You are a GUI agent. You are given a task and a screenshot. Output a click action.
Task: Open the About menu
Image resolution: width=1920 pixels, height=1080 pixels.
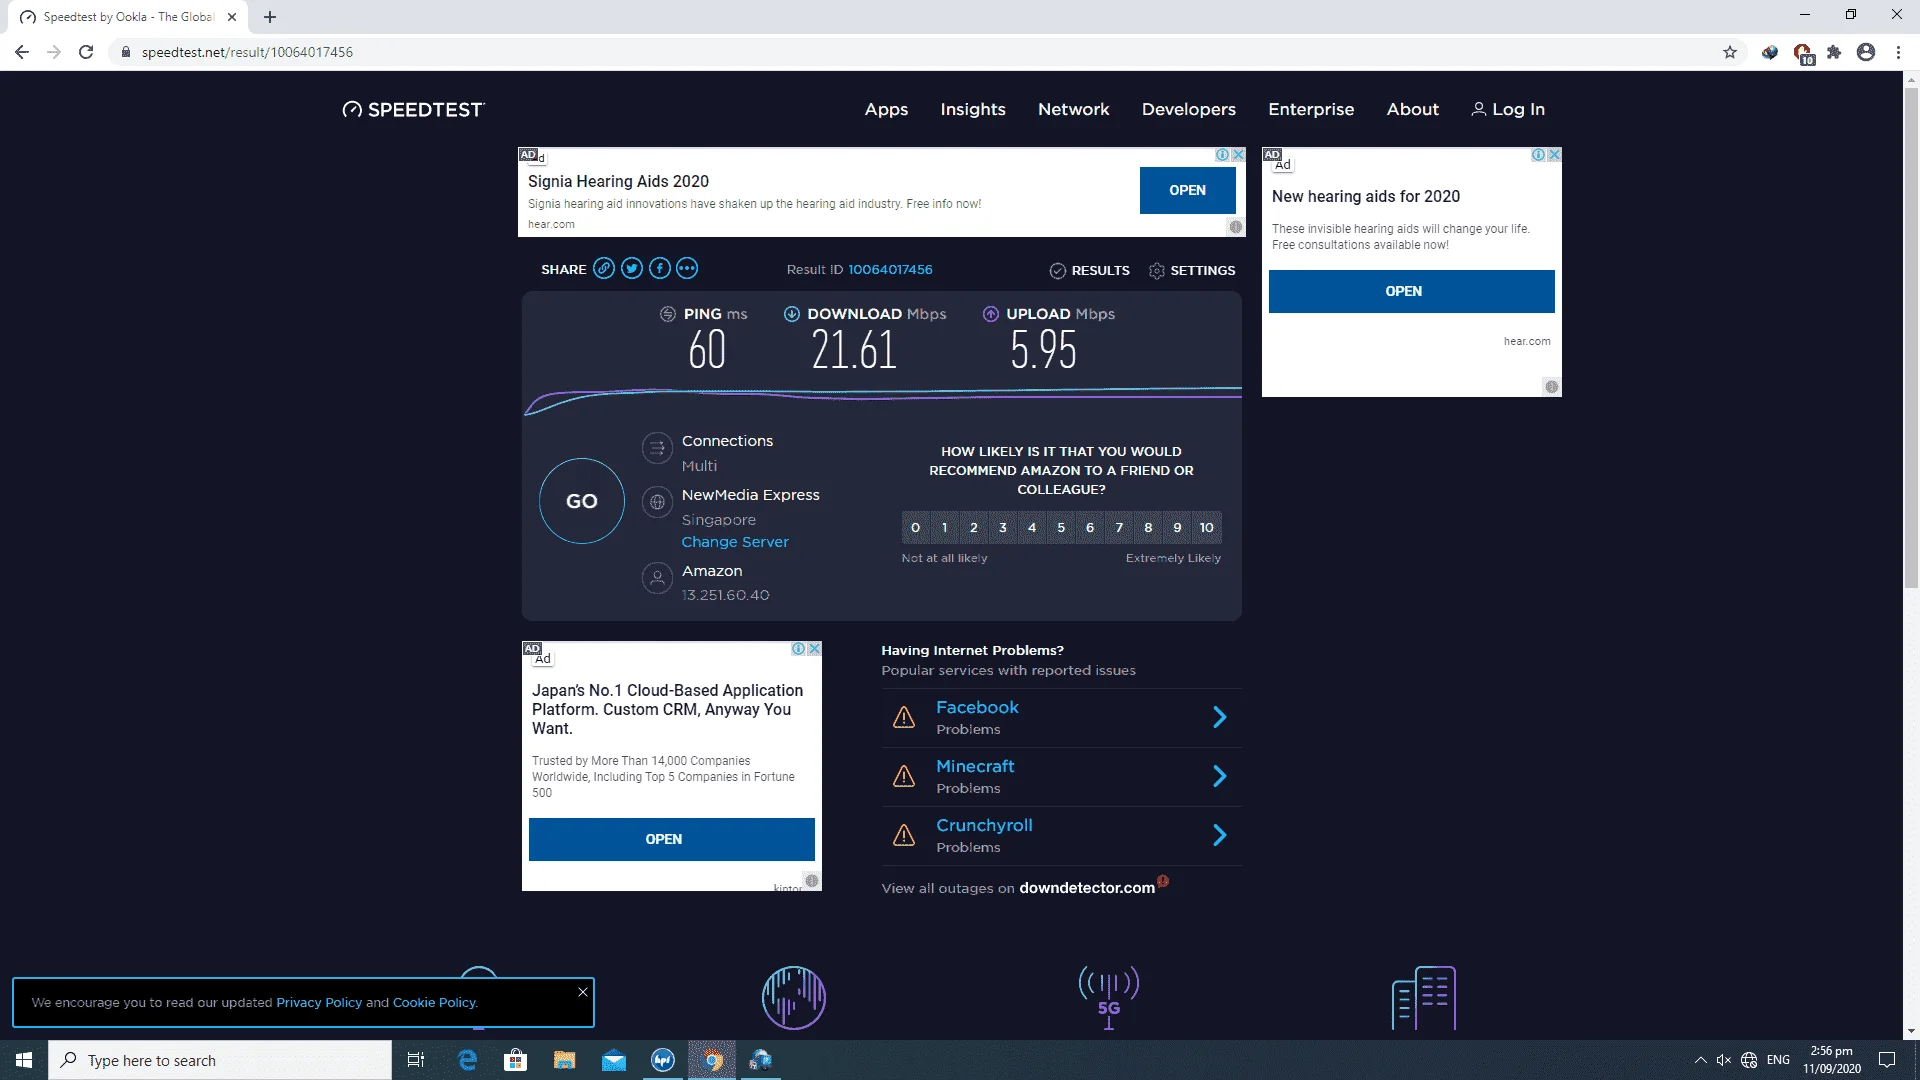tap(1413, 109)
